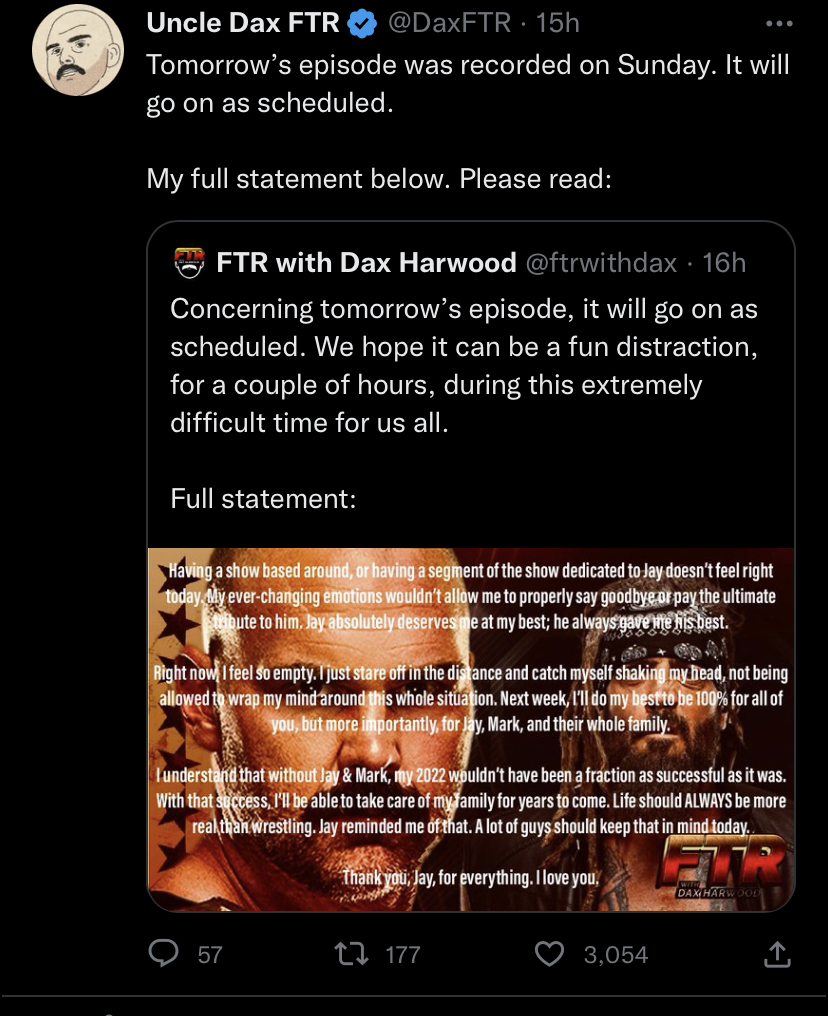Image resolution: width=828 pixels, height=1016 pixels.
Task: View the 3,054 likes count
Action: [x=615, y=954]
